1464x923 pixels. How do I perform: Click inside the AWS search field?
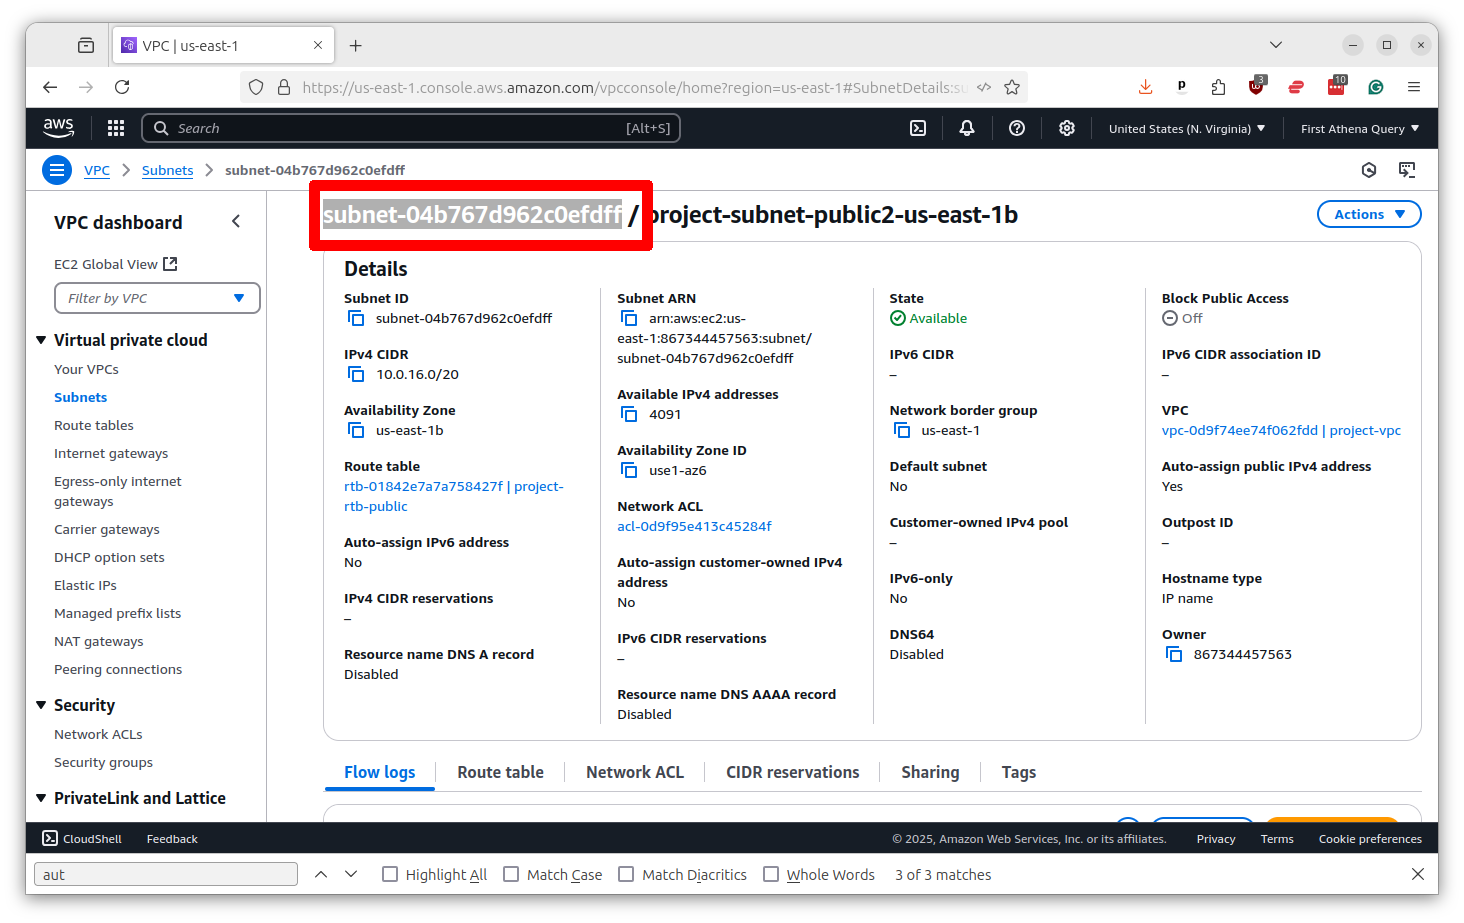[x=400, y=128]
